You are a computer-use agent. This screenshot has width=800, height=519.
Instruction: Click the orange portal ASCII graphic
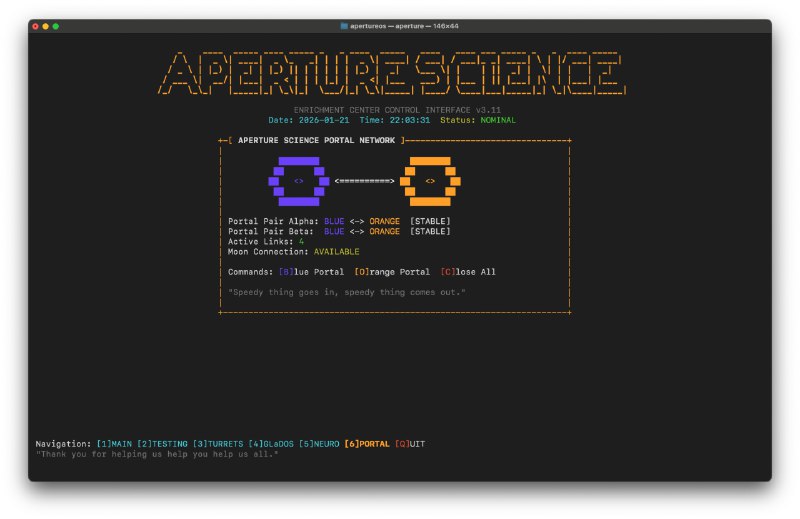click(x=430, y=181)
